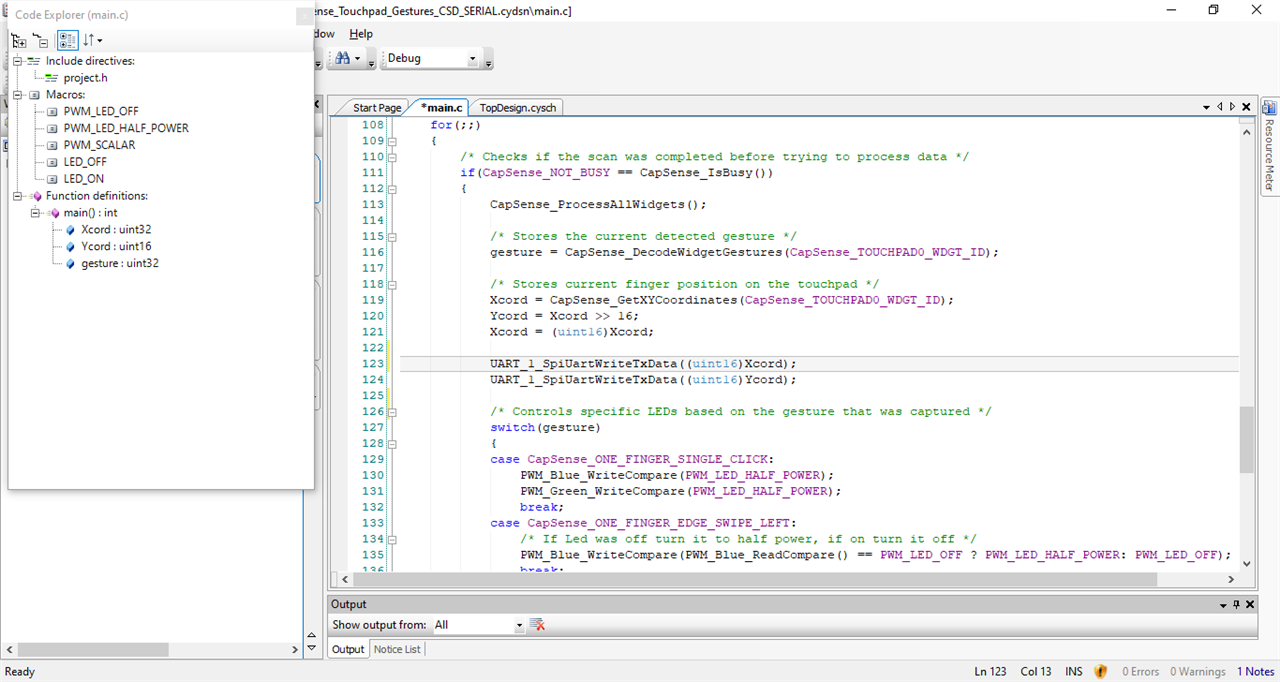Click Expand All icon in Code Explorer toolbar
The width and height of the screenshot is (1280, 682).
point(18,41)
